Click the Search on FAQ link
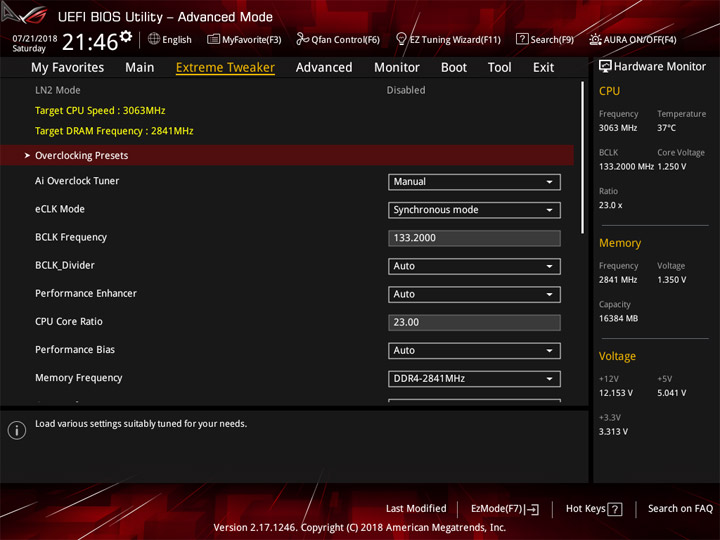Viewport: 720px width, 540px height. tap(680, 509)
